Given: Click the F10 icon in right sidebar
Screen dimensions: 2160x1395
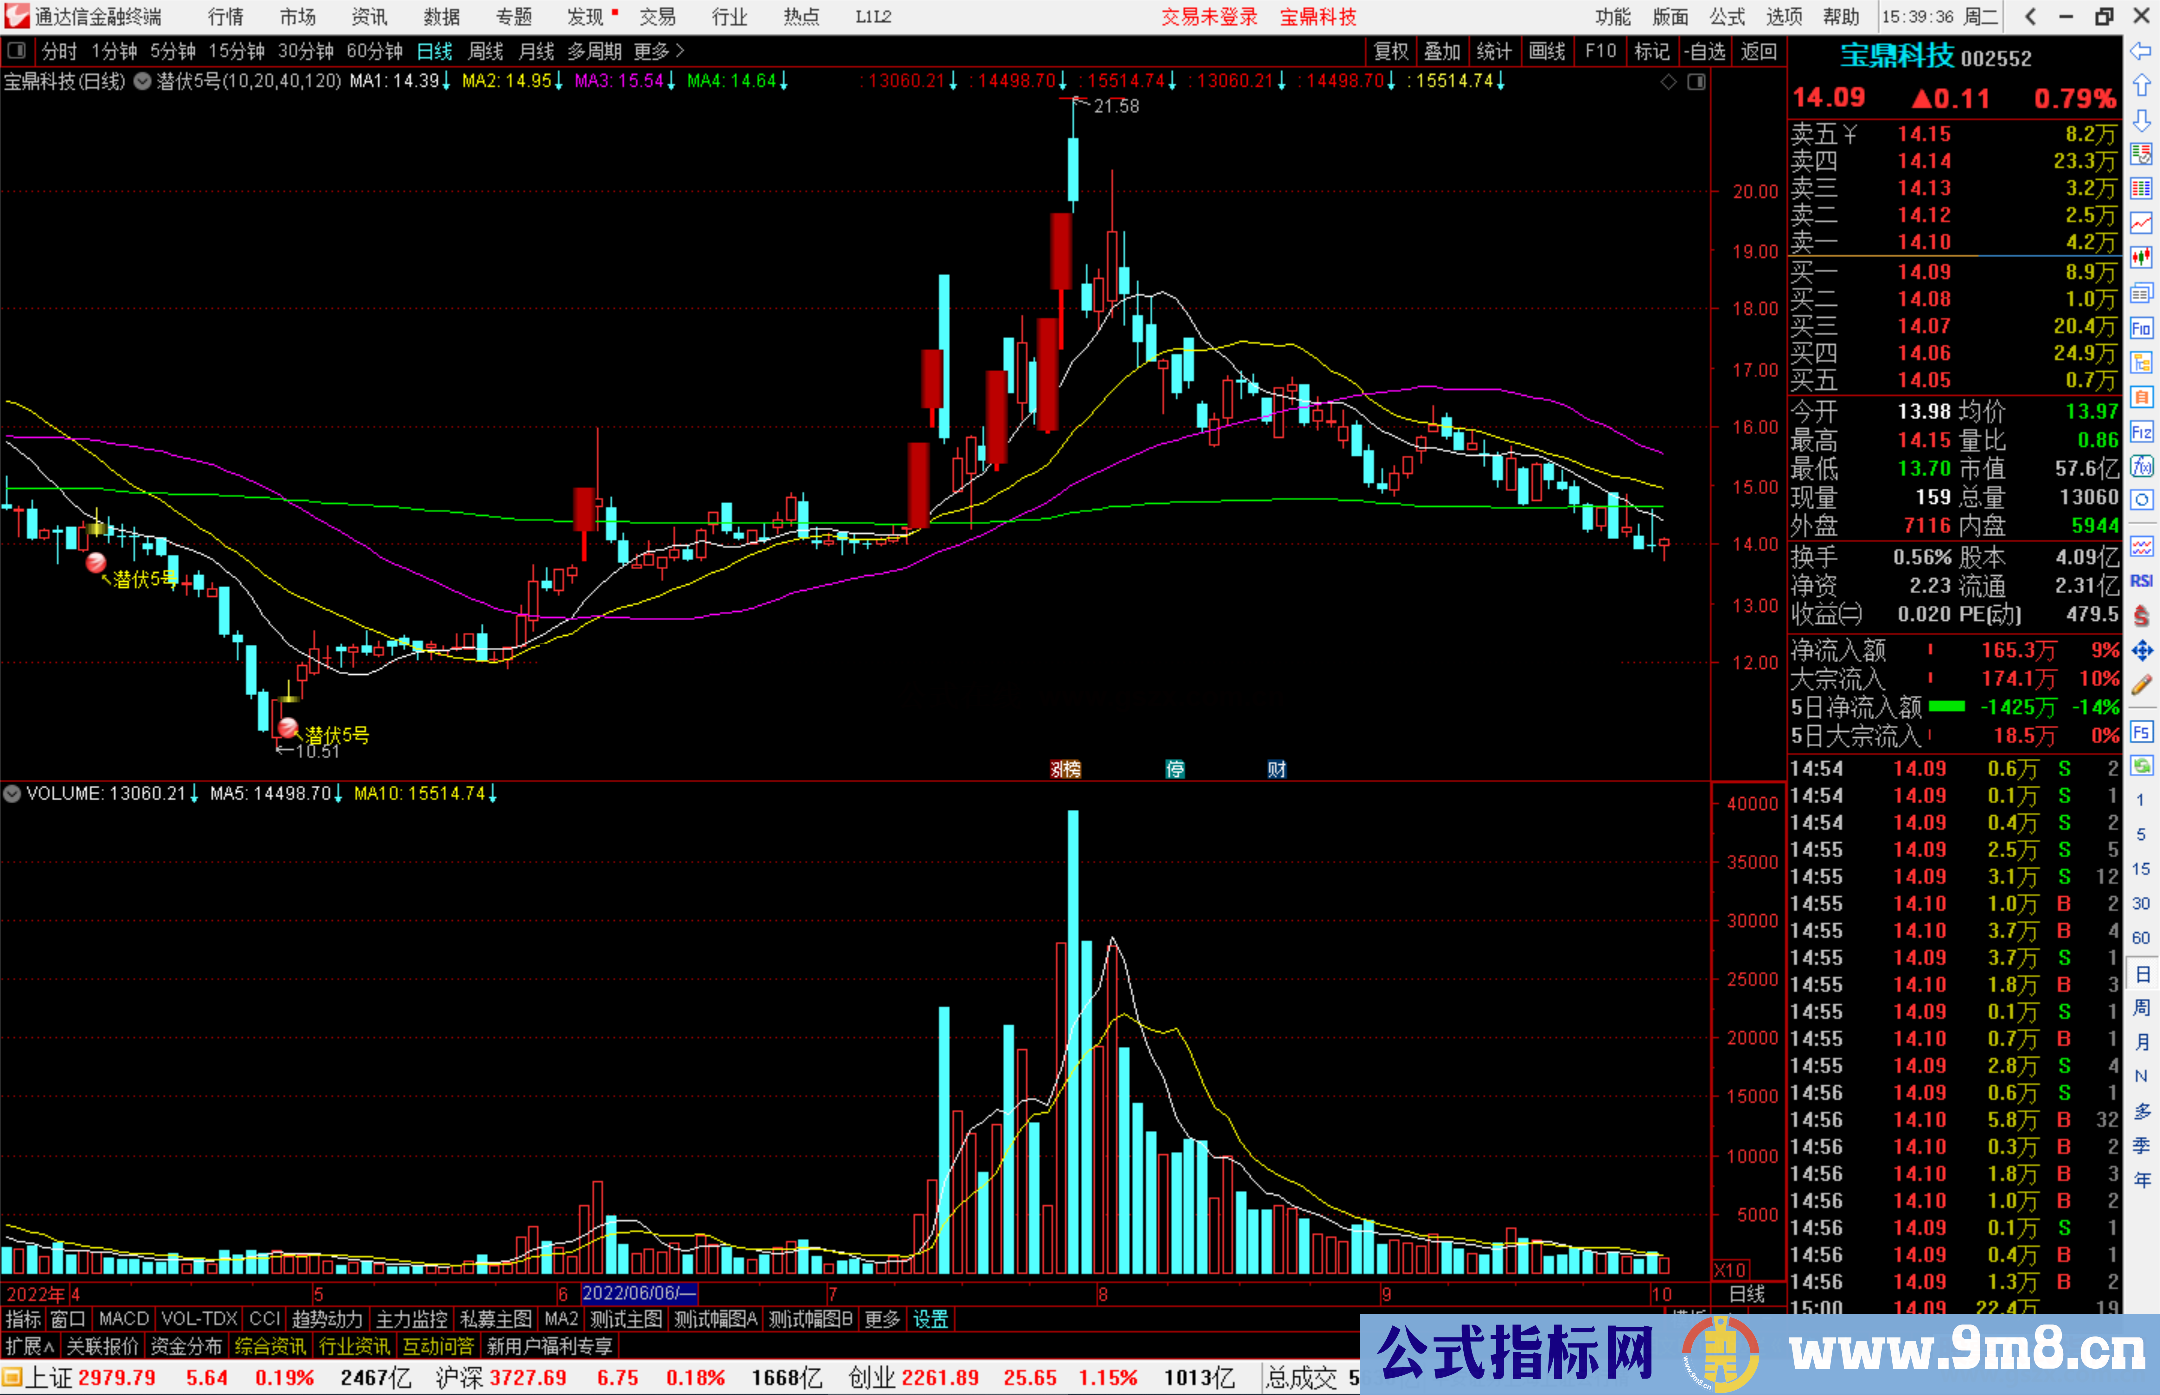Looking at the screenshot, I should click(2141, 328).
